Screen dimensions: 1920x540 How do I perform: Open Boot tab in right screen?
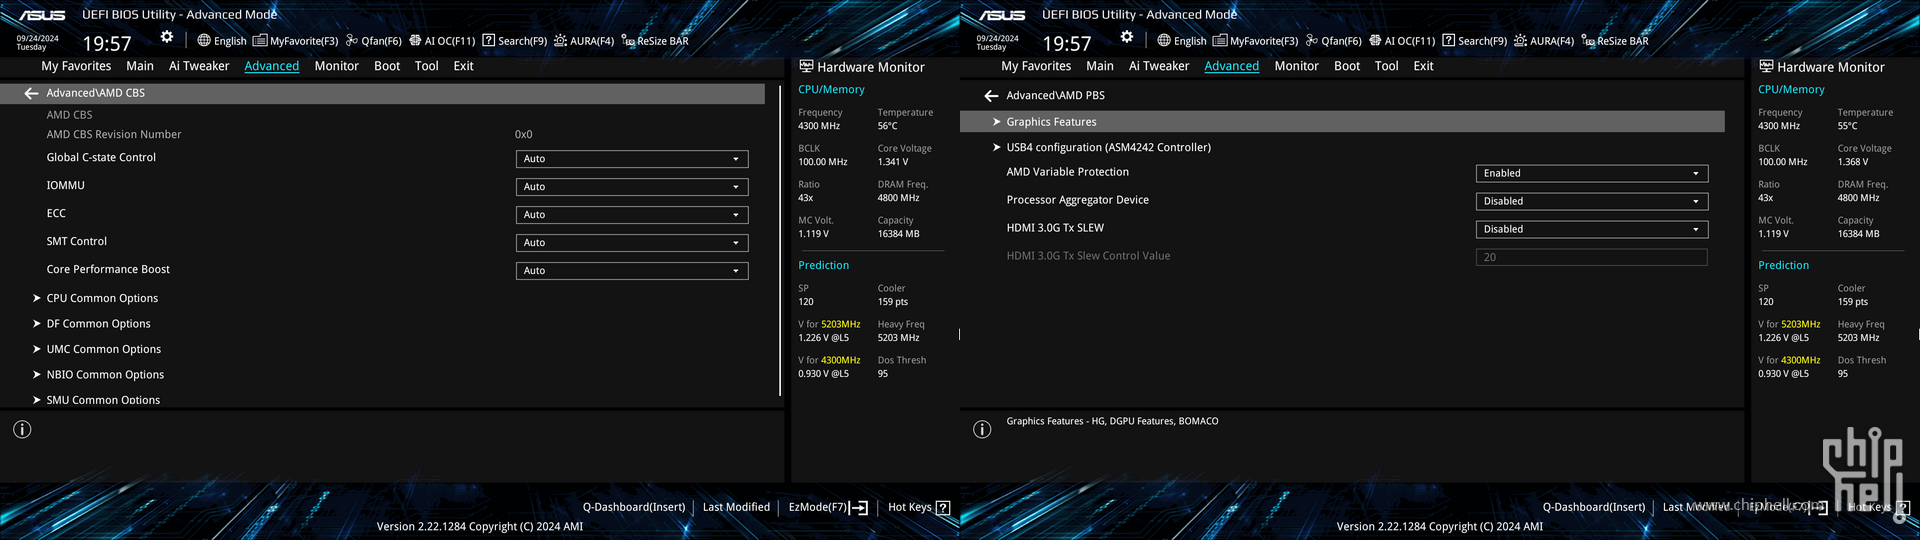pos(1347,66)
